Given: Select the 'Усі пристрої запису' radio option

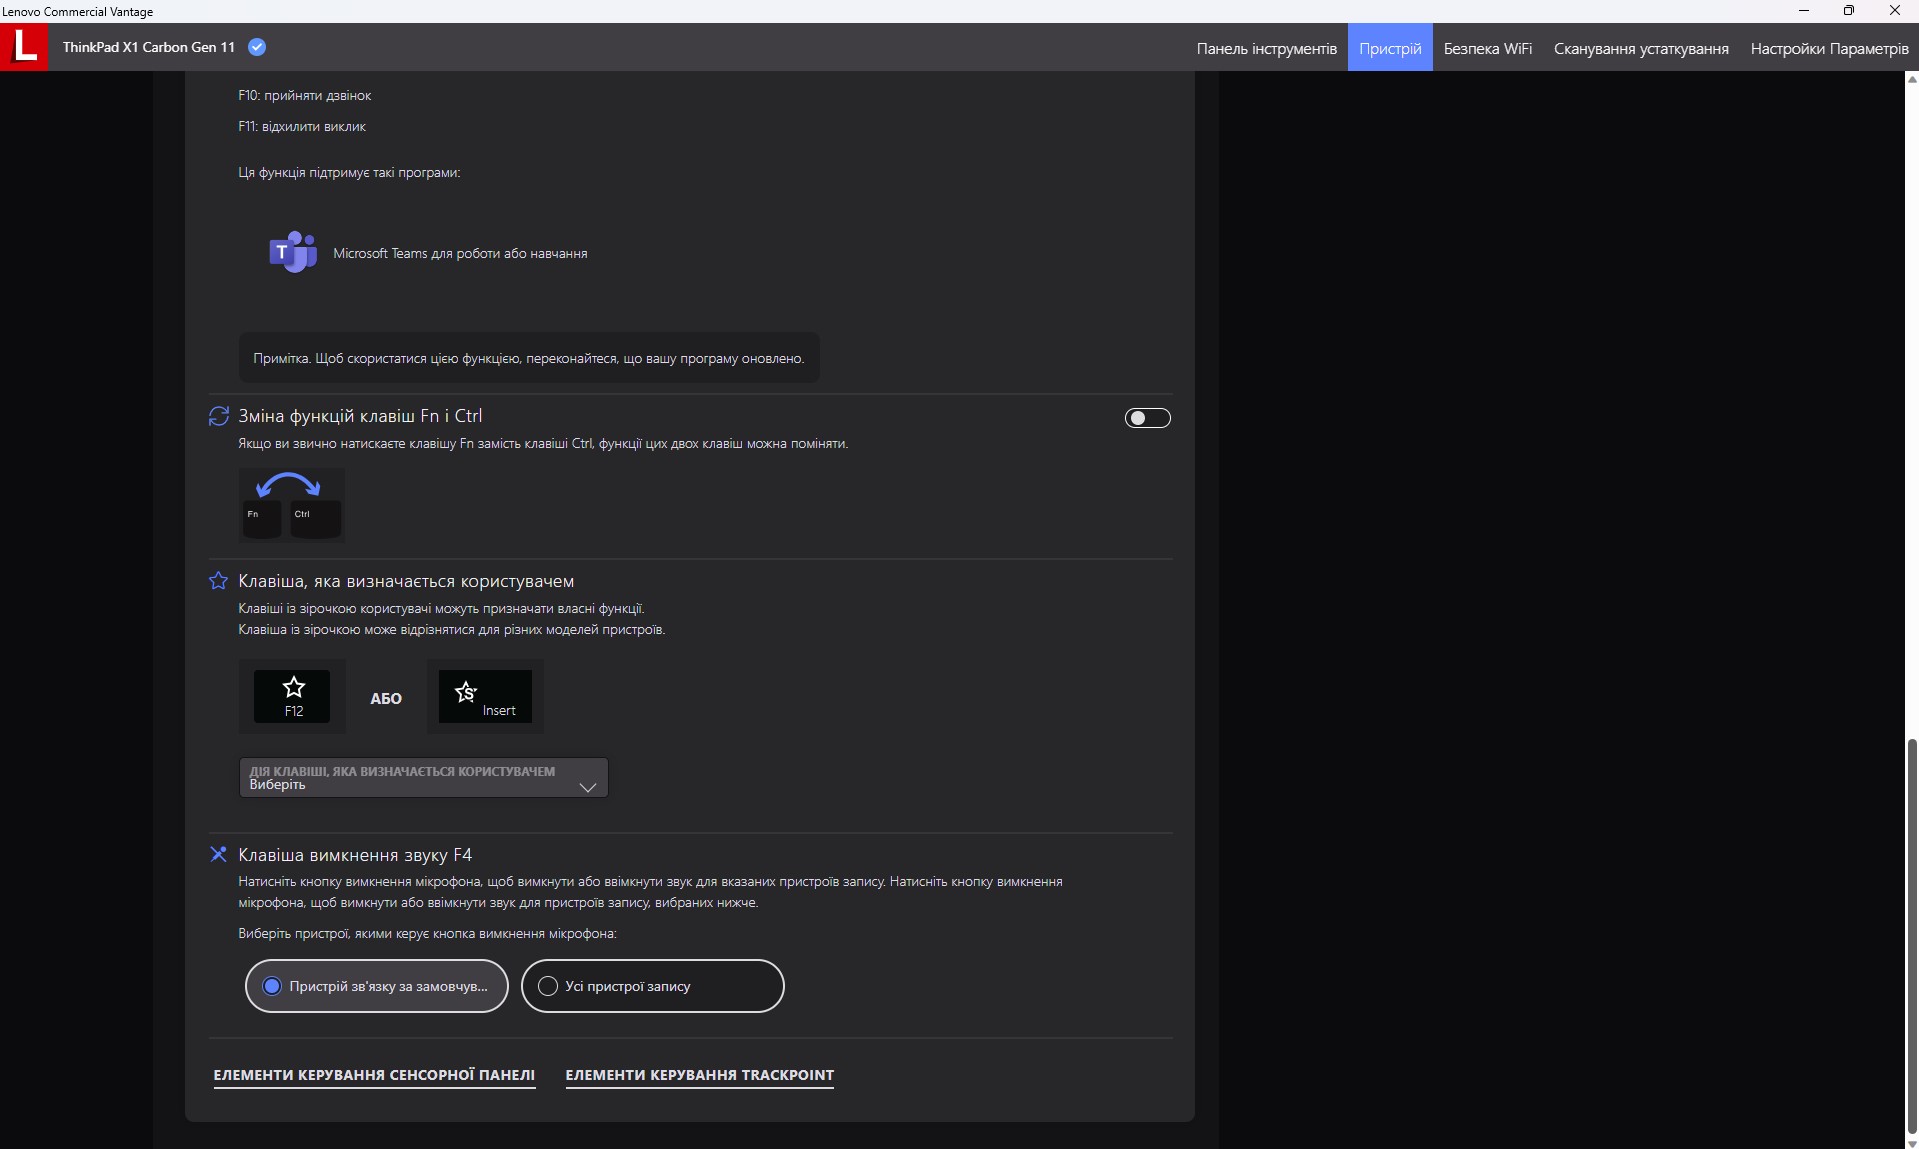Looking at the screenshot, I should [548, 986].
